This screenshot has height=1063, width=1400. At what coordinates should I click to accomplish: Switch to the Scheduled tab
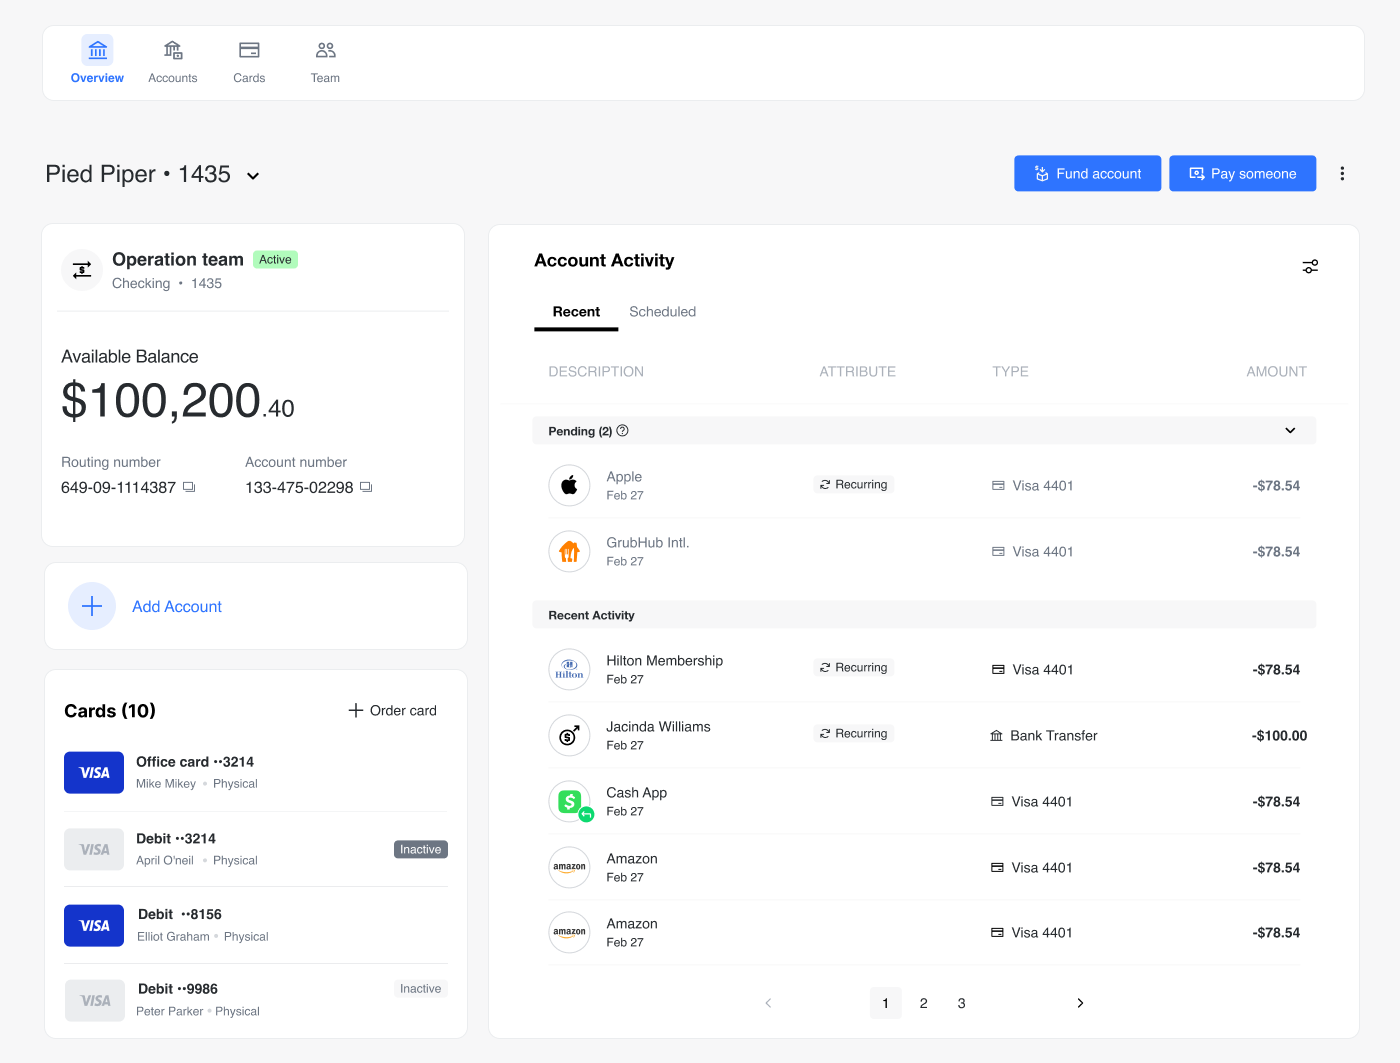[x=662, y=311]
